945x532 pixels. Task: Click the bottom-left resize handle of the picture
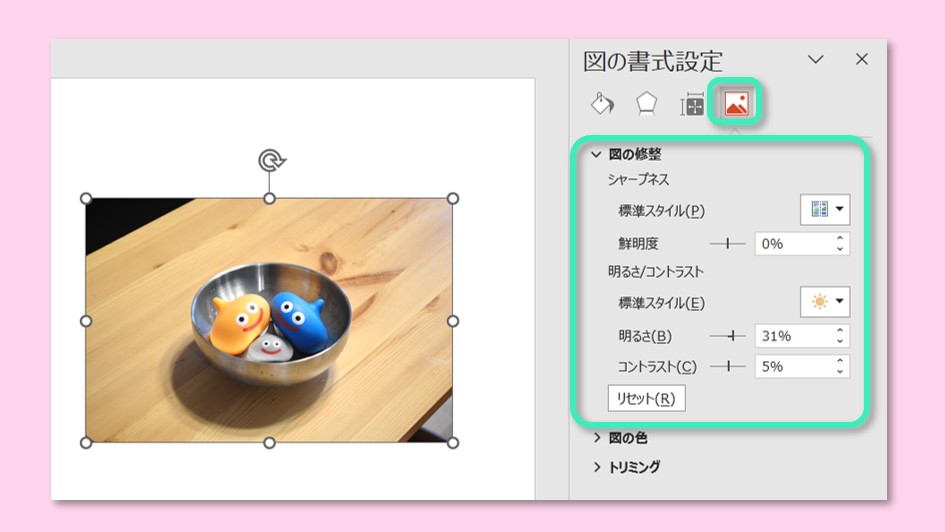click(x=86, y=443)
